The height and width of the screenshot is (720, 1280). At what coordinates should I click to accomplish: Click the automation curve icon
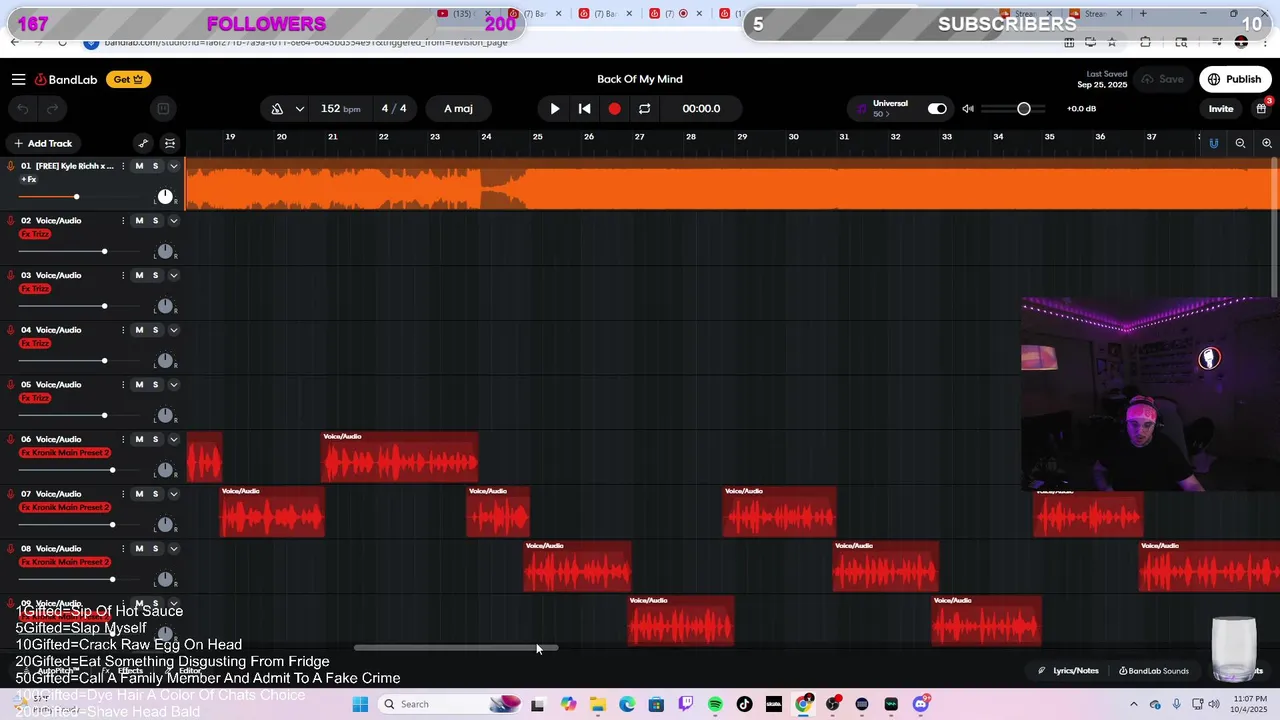coord(143,143)
